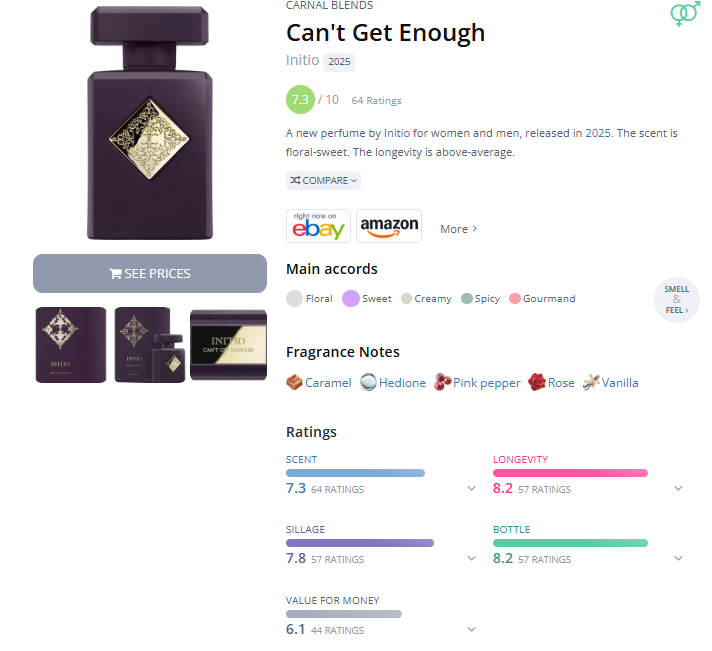Click the Vanilla note icon
This screenshot has width=712, height=651.
[x=590, y=382]
